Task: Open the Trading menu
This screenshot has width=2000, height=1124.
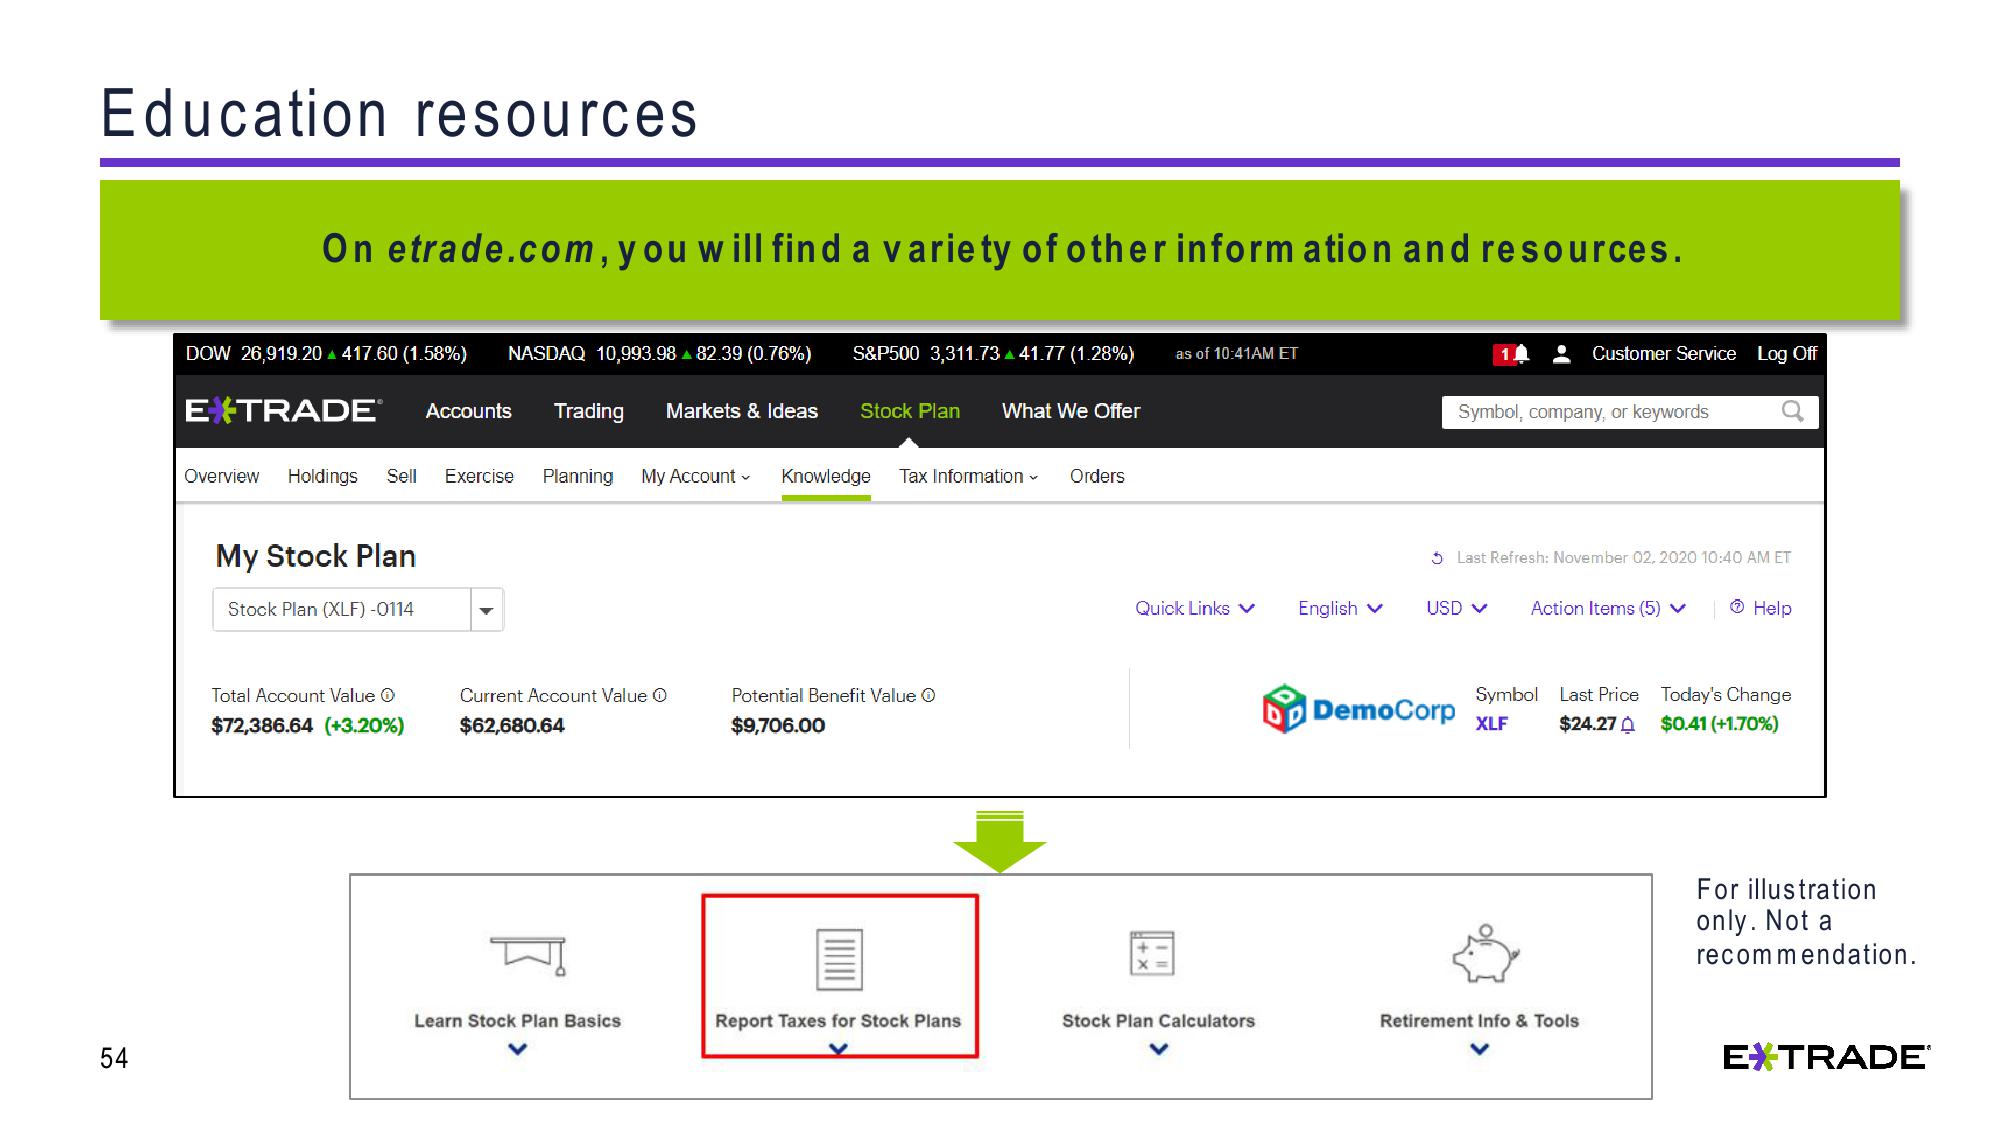Action: click(589, 411)
